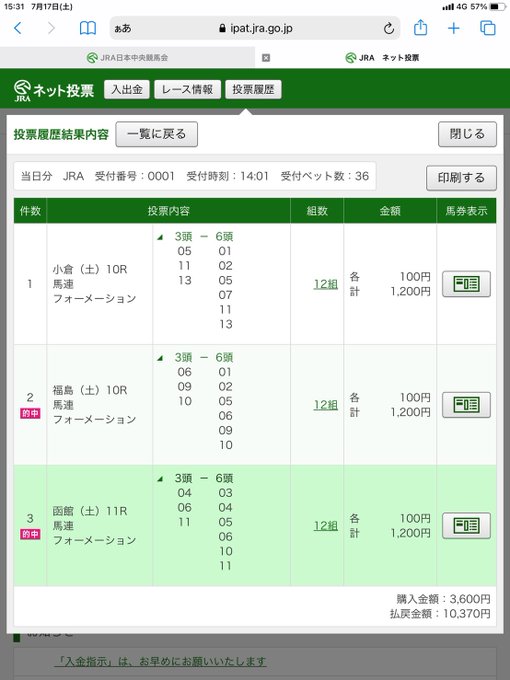Select the 福島（土）10R race text
Image resolution: width=510 pixels, height=680 pixels.
[90, 390]
